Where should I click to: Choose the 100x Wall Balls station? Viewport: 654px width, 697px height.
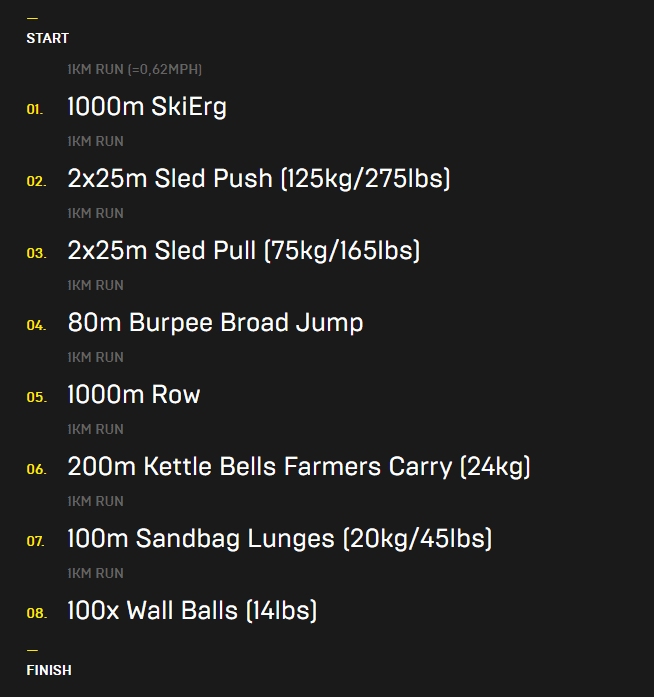click(x=192, y=611)
